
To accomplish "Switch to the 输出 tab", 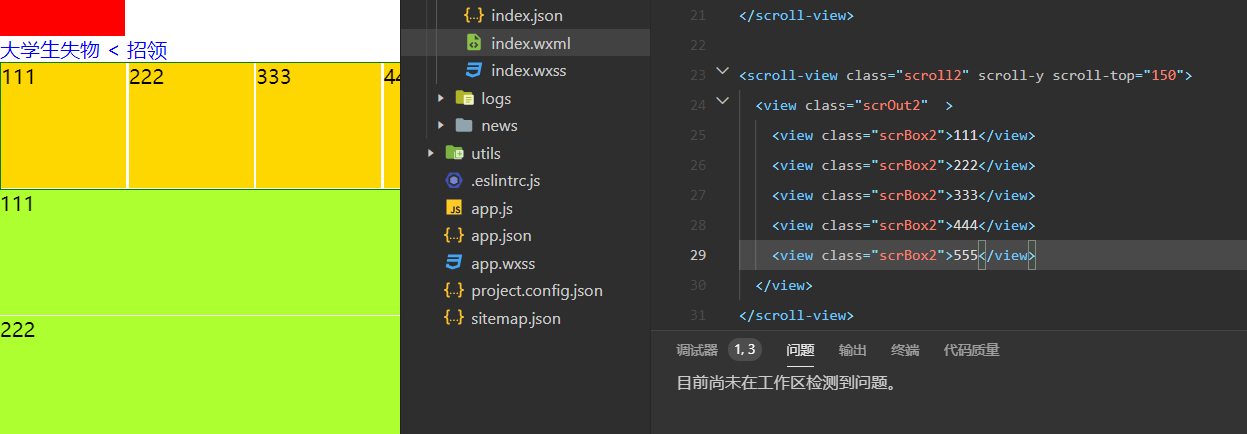I will [853, 350].
